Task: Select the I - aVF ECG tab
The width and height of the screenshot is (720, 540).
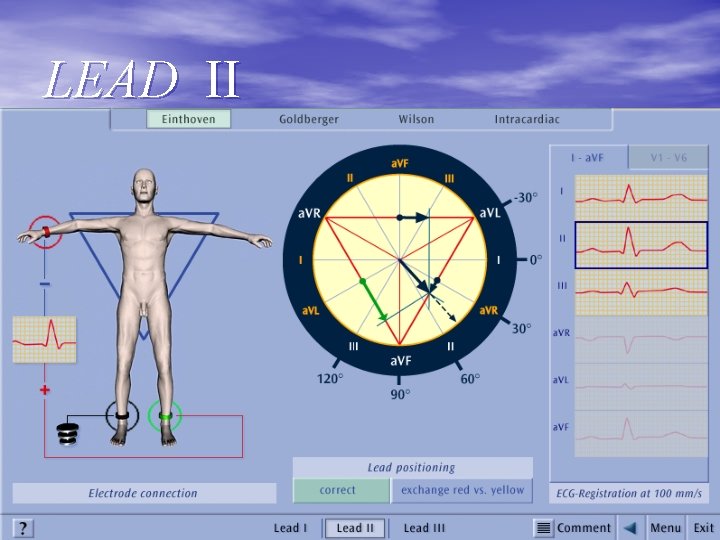Action: tap(588, 158)
